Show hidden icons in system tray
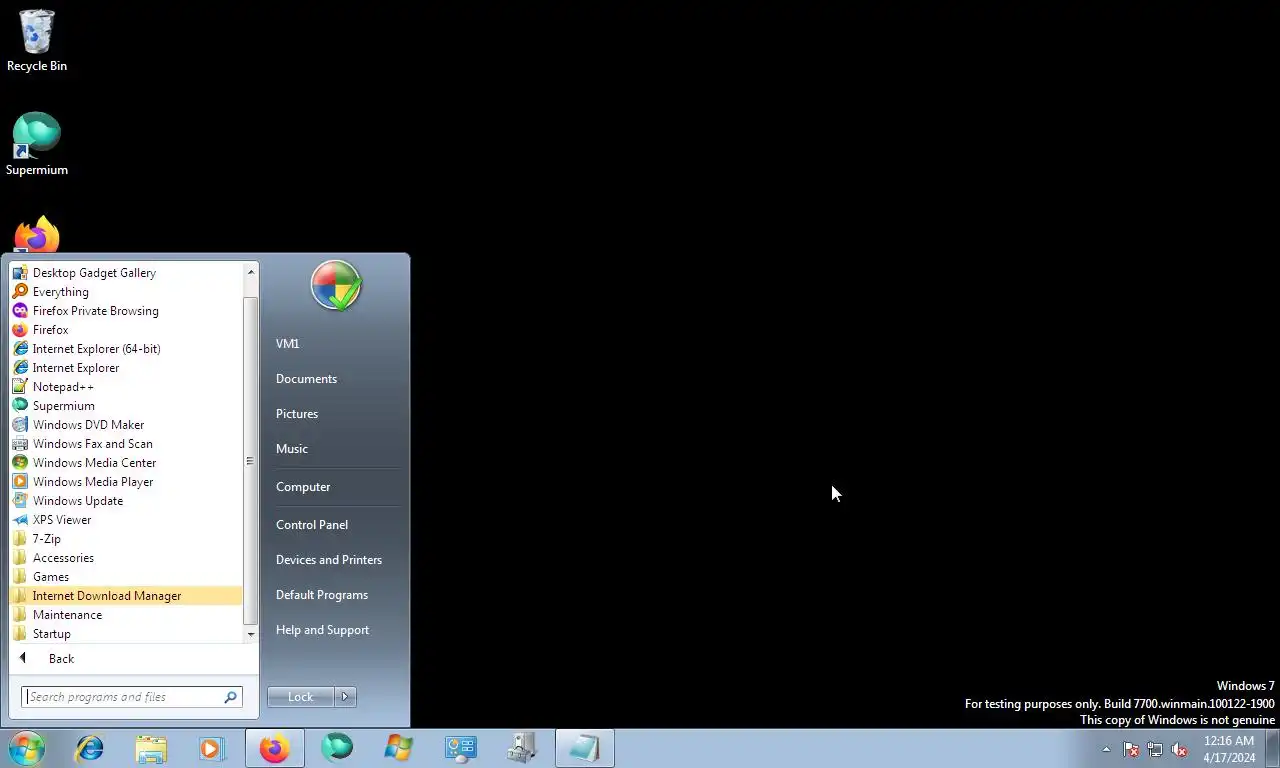 click(x=1106, y=749)
